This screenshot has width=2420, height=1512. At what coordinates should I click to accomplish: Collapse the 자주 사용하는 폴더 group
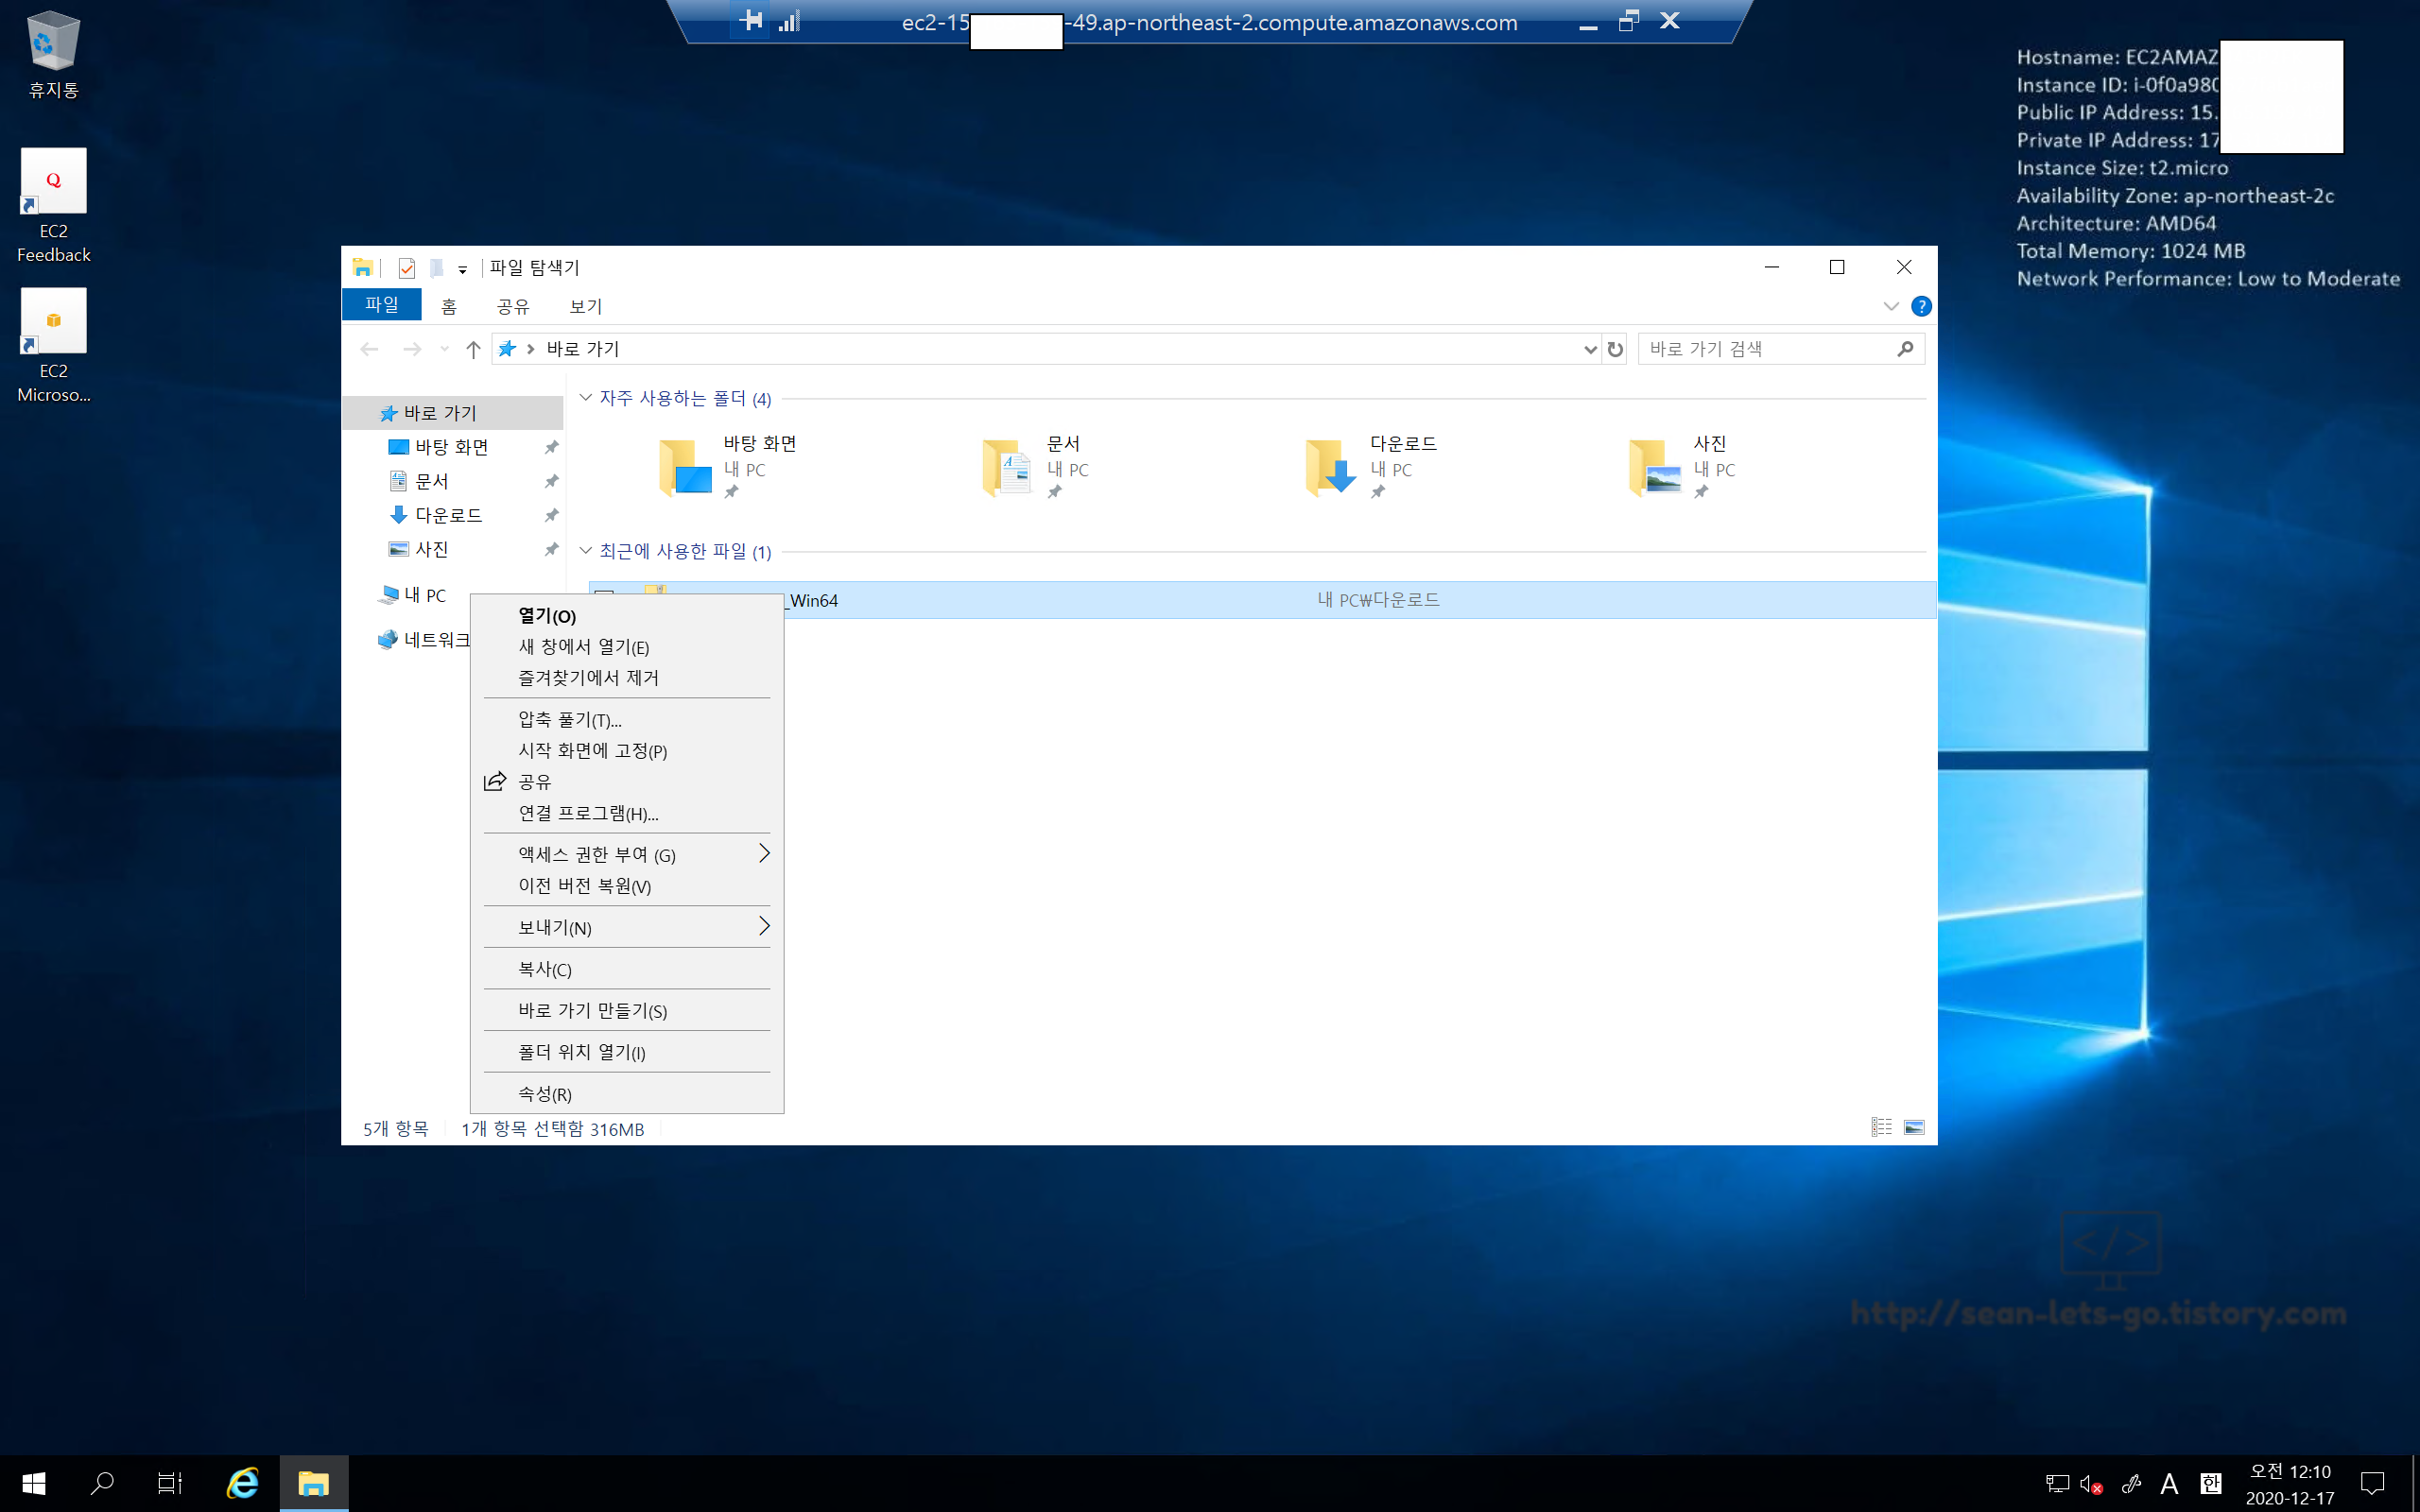(x=586, y=398)
